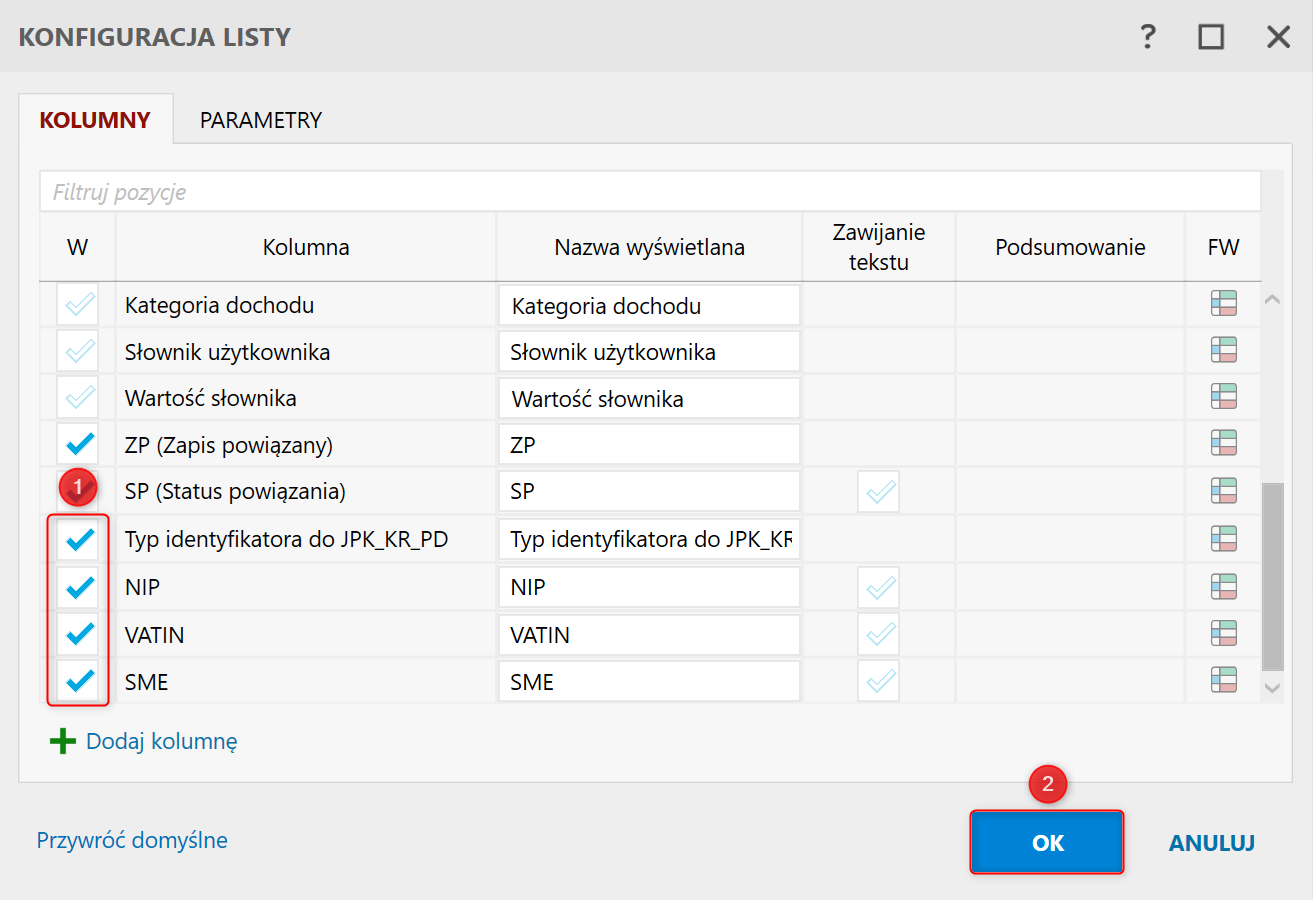
Task: Open the question mark help icon
Action: coord(1148,37)
